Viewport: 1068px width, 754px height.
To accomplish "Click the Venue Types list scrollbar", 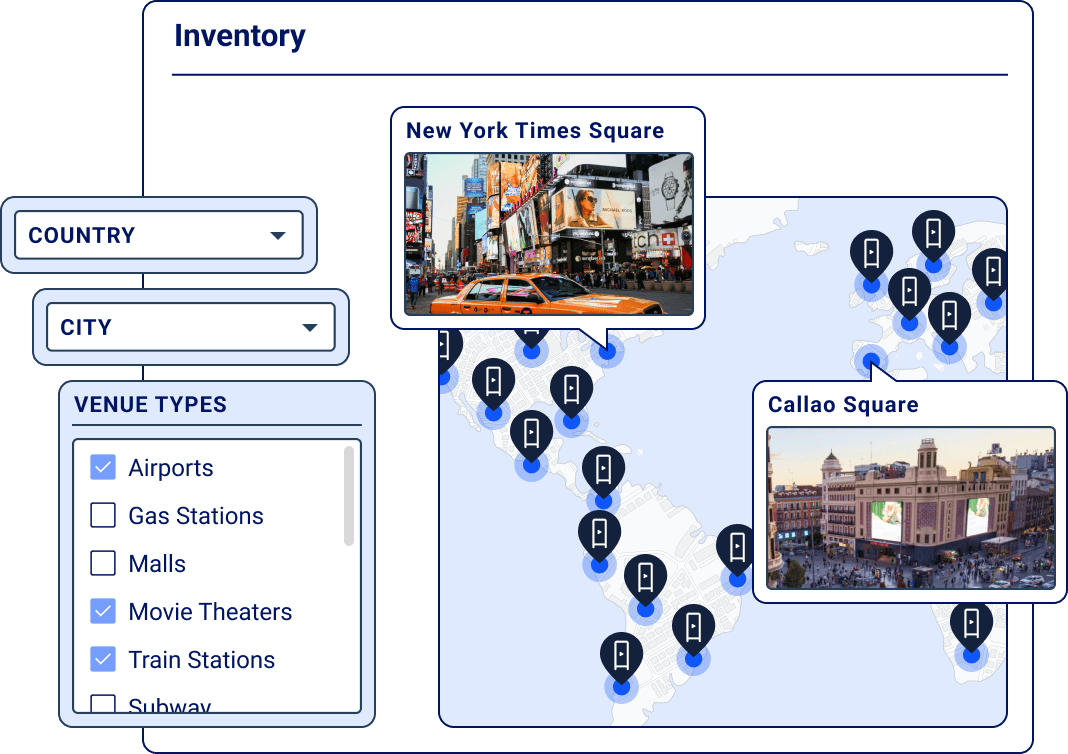I will click(x=349, y=496).
